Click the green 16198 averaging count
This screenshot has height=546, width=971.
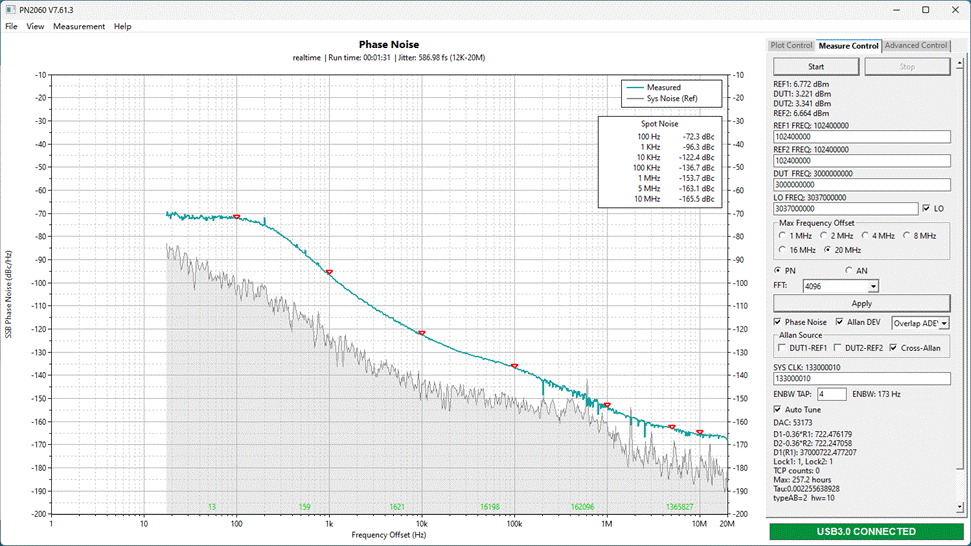point(490,507)
